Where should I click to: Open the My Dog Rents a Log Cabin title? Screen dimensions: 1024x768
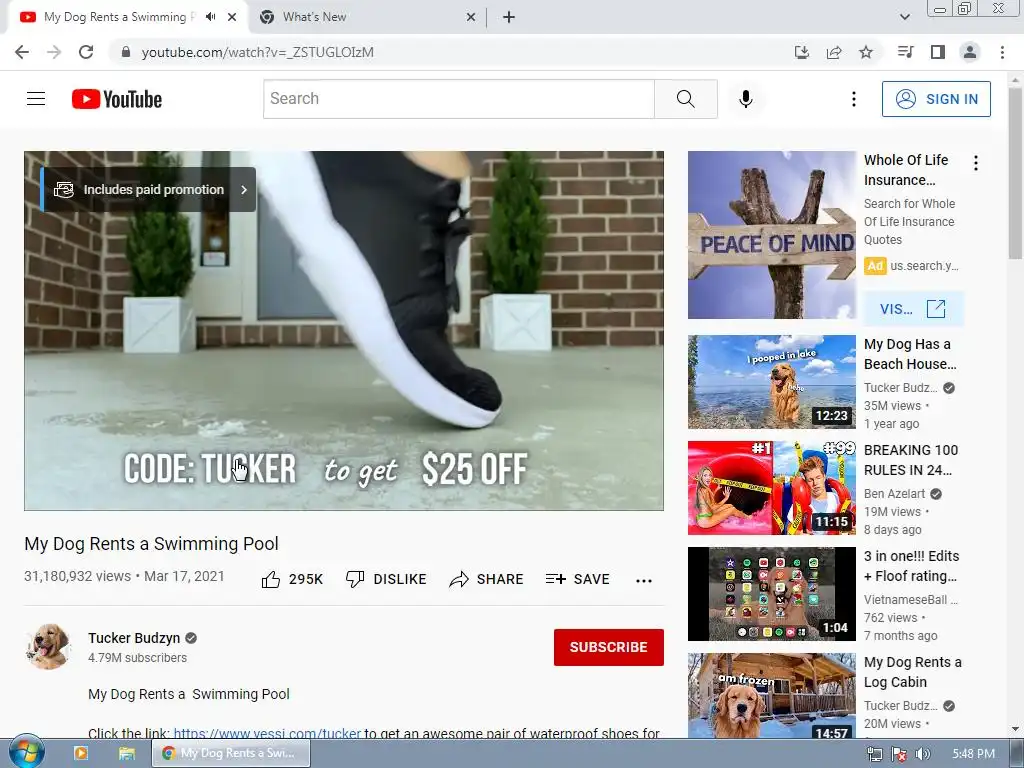click(x=913, y=672)
